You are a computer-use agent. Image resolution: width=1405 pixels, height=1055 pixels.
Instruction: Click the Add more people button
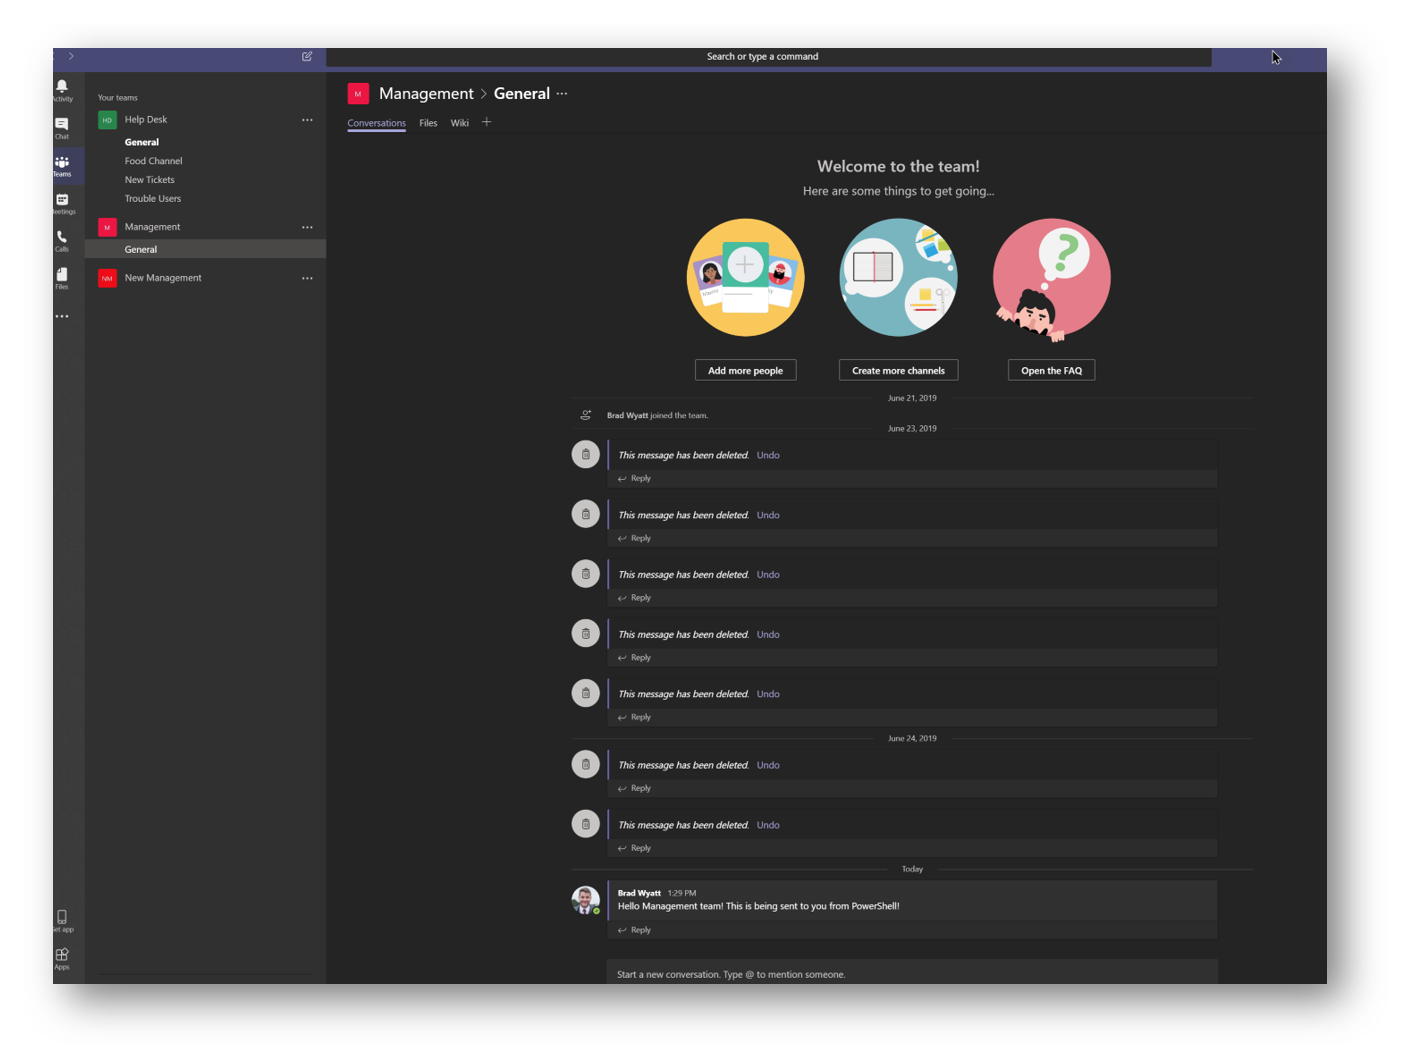coord(745,370)
